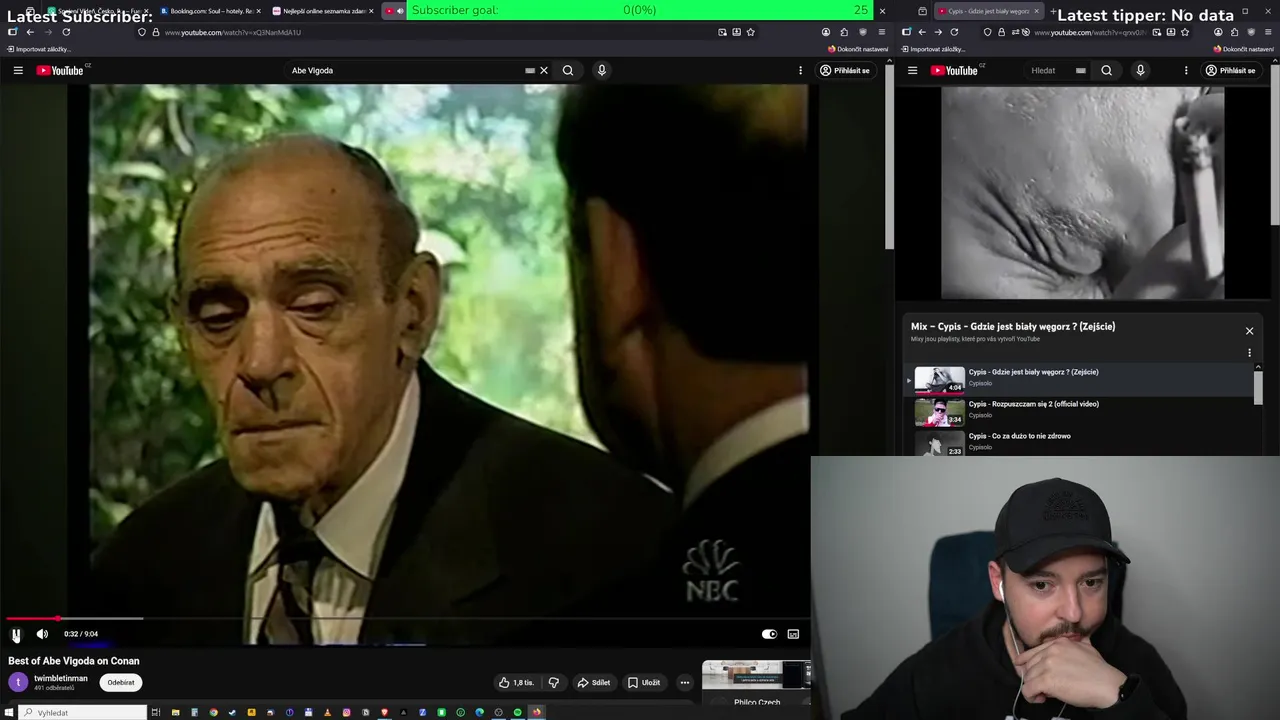Pause the Abe Vigoda video

(16, 634)
